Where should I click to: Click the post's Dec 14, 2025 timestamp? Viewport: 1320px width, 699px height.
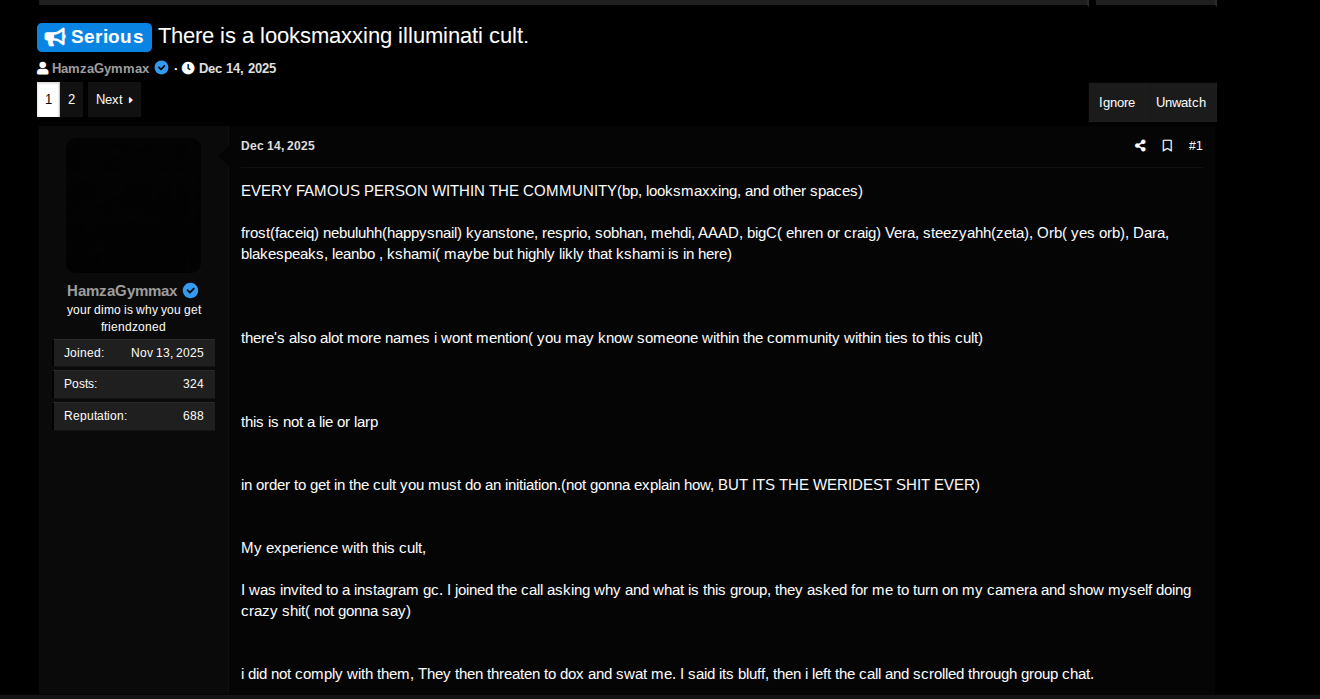point(278,146)
